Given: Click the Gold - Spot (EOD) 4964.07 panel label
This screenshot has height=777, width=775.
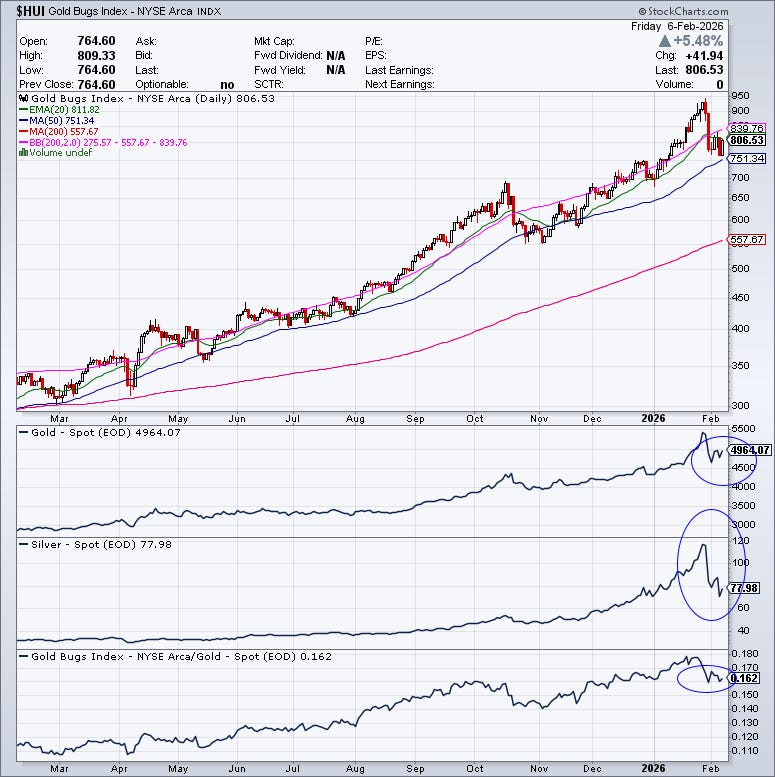Looking at the screenshot, I should pos(106,433).
